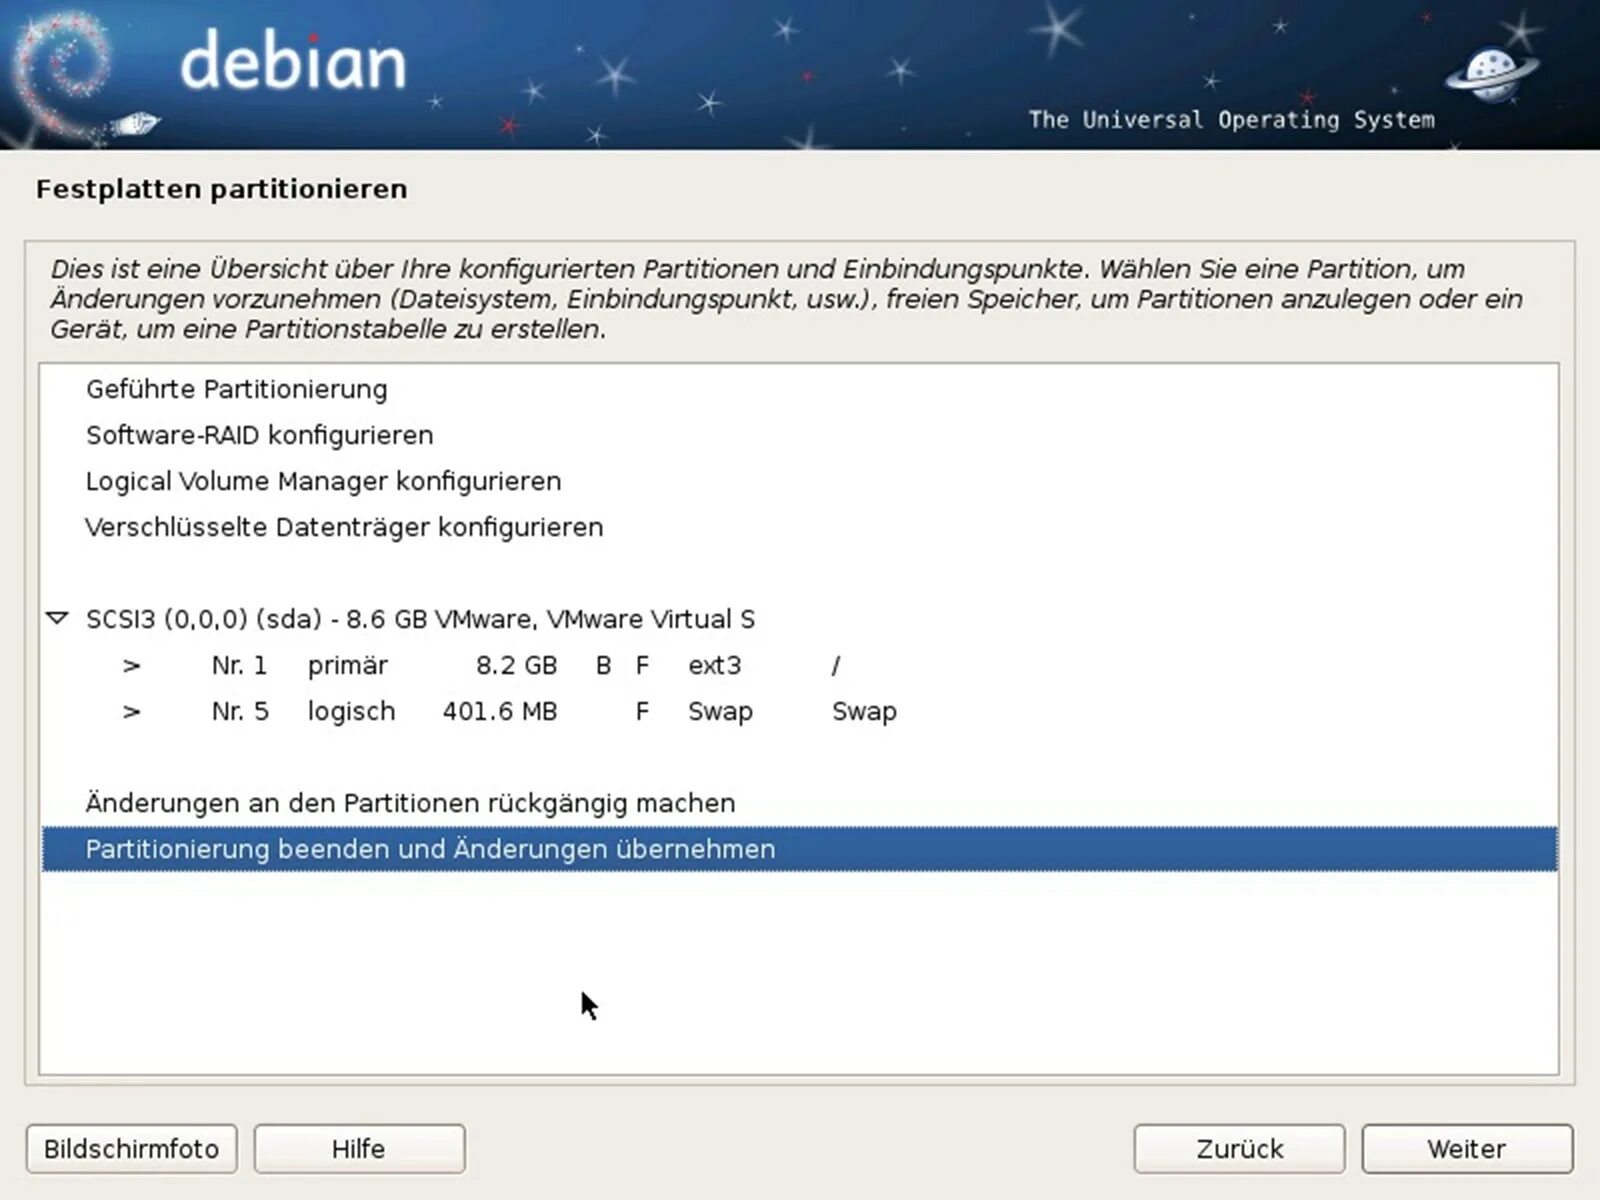Collapse the SCSI3 sda disk entry
1600x1200 pixels.
pos(57,619)
